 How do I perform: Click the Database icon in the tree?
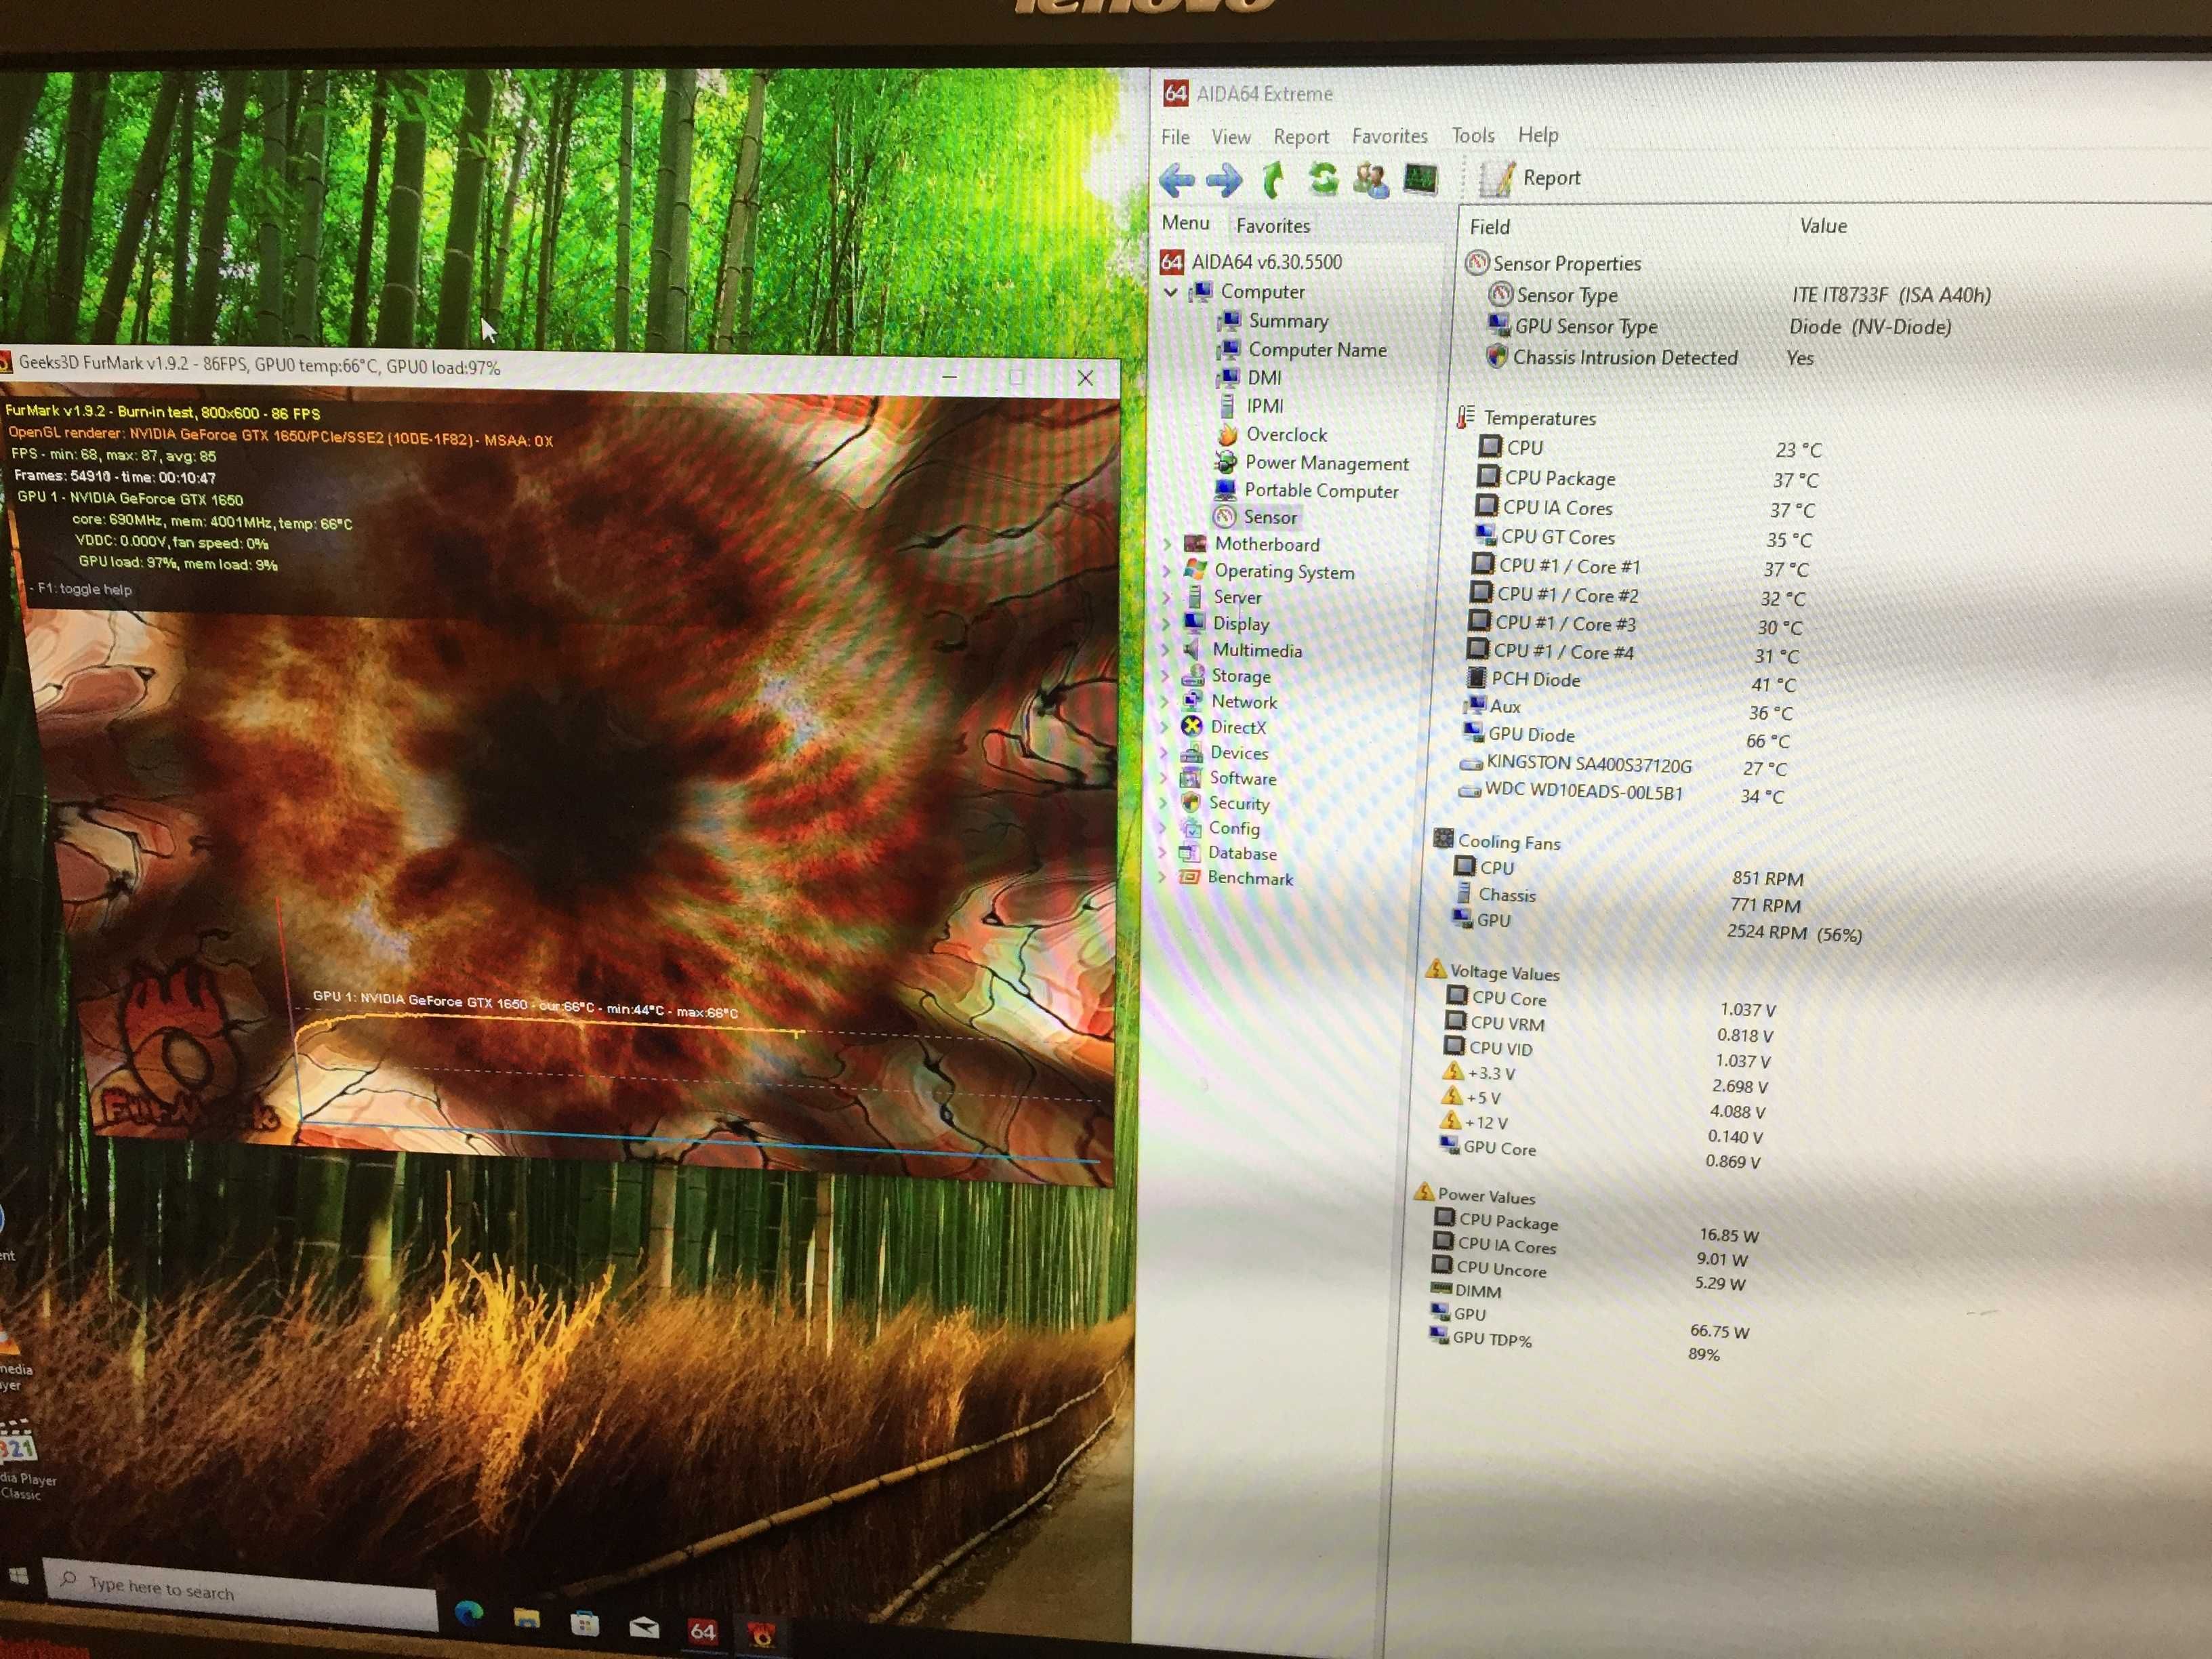coord(1189,853)
